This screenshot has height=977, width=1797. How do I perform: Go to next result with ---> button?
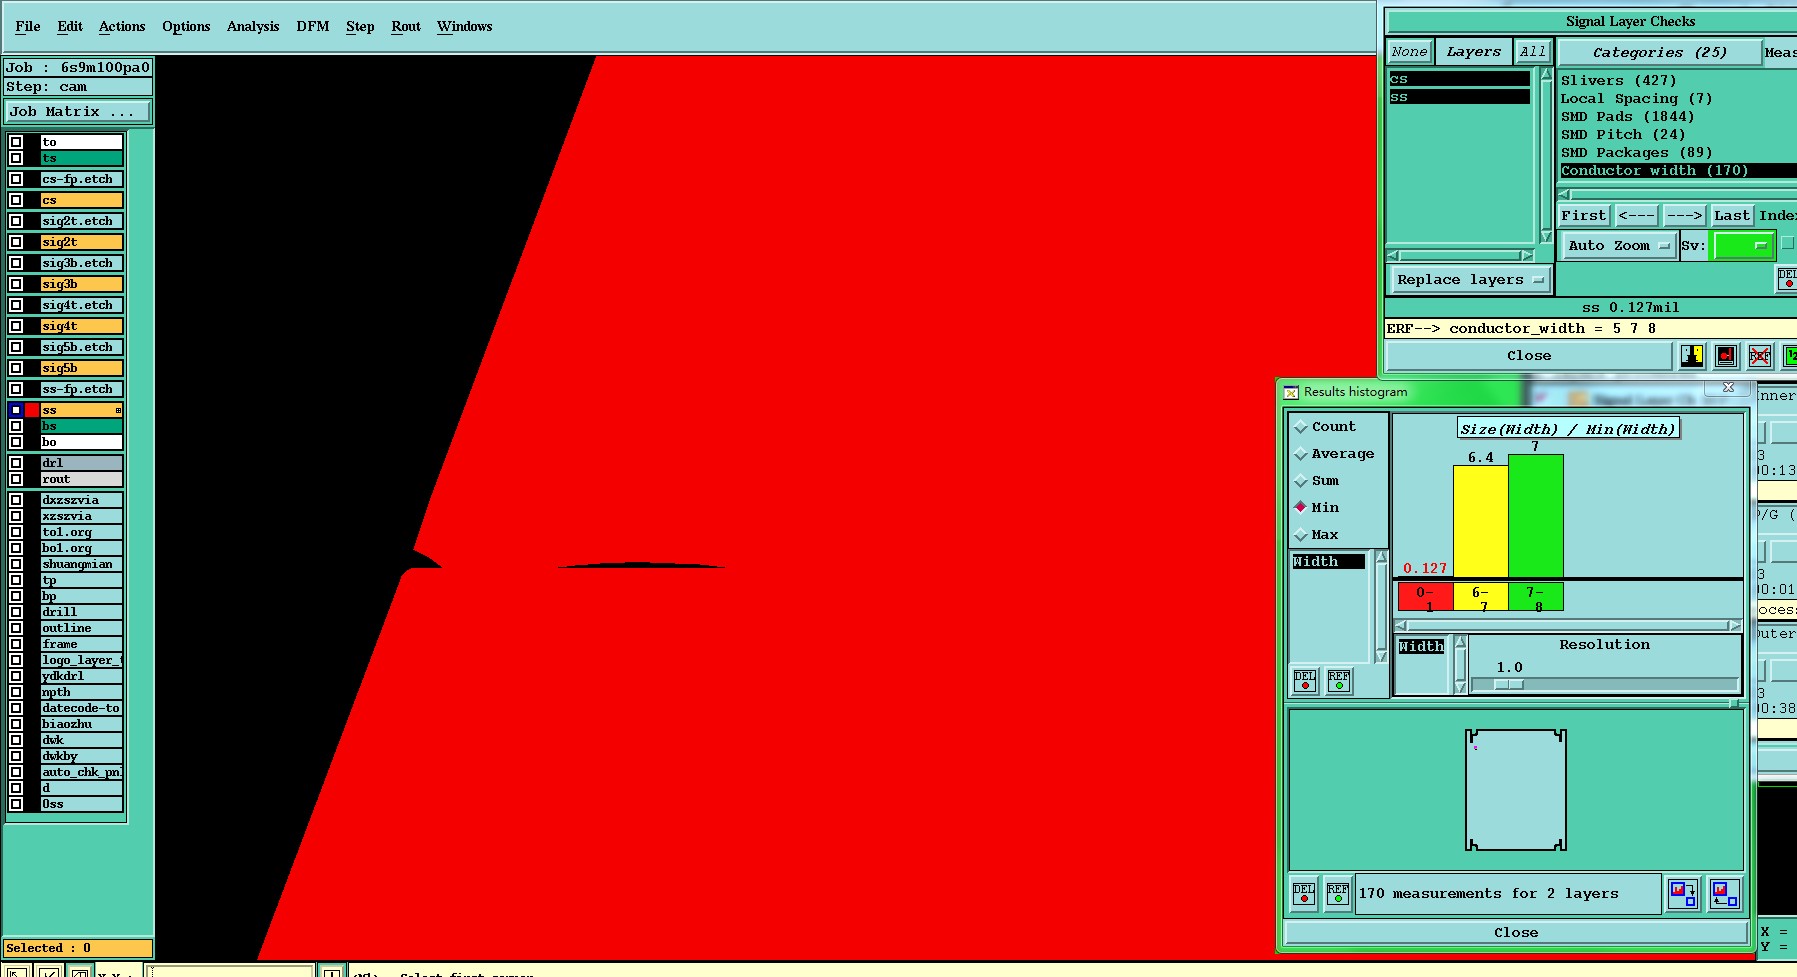click(1684, 216)
